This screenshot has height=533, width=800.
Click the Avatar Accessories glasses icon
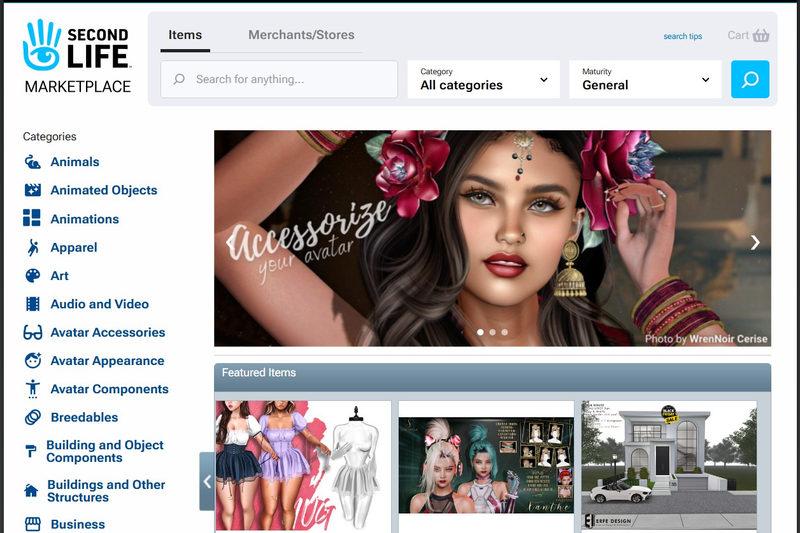33,333
